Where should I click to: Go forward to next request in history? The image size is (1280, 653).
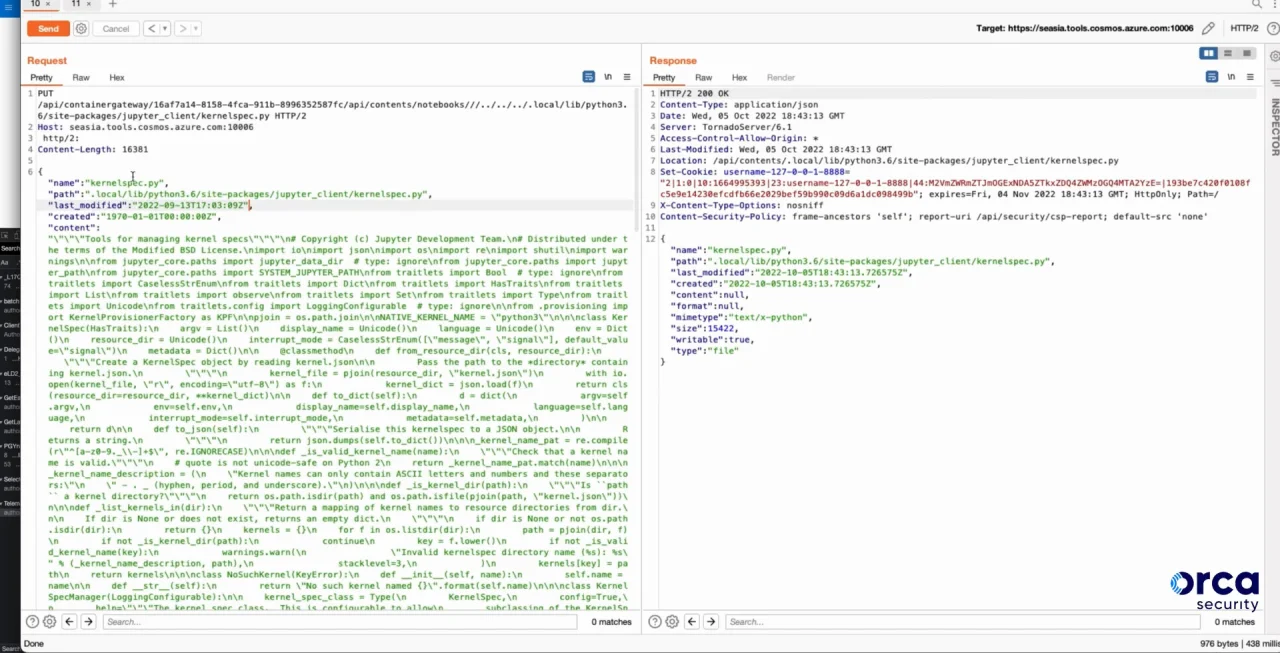[182, 29]
